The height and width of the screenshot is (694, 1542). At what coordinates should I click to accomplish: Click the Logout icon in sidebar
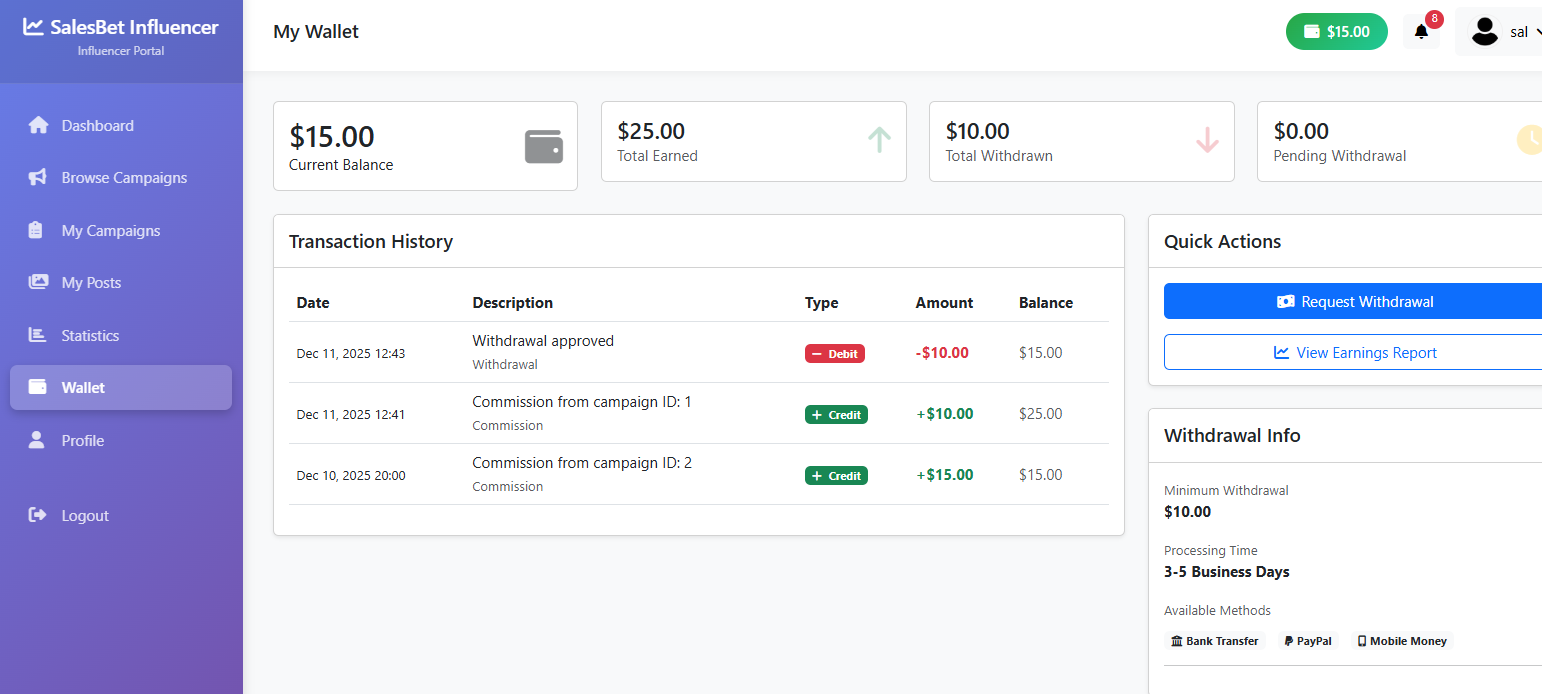[x=36, y=515]
